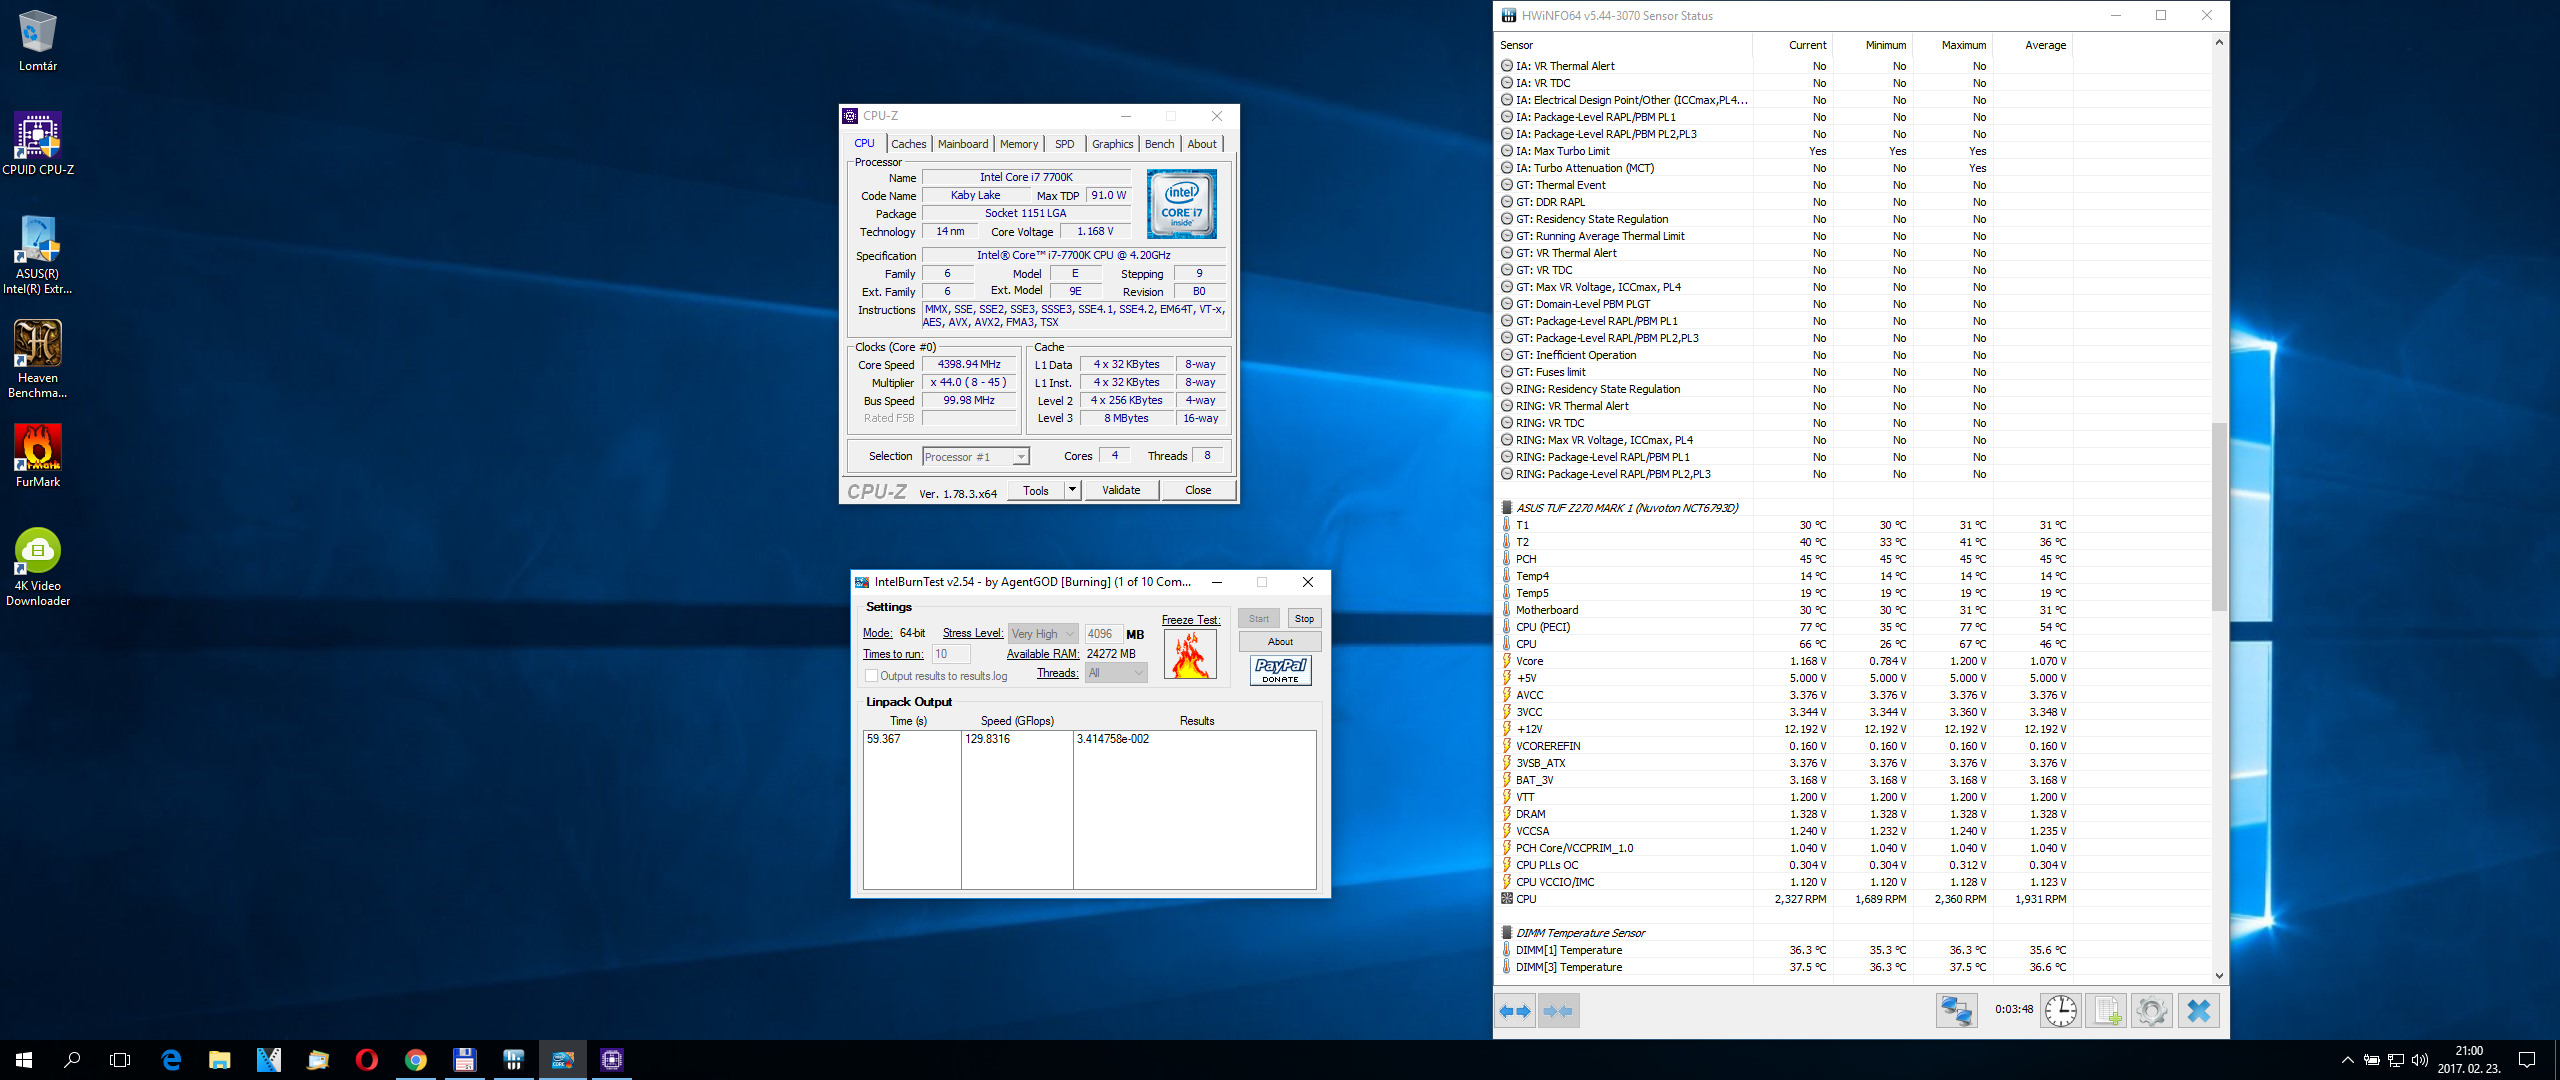Image resolution: width=2560 pixels, height=1080 pixels.
Task: Click the Intel Core i7 logo in CPU-Z
Action: click(x=1182, y=204)
